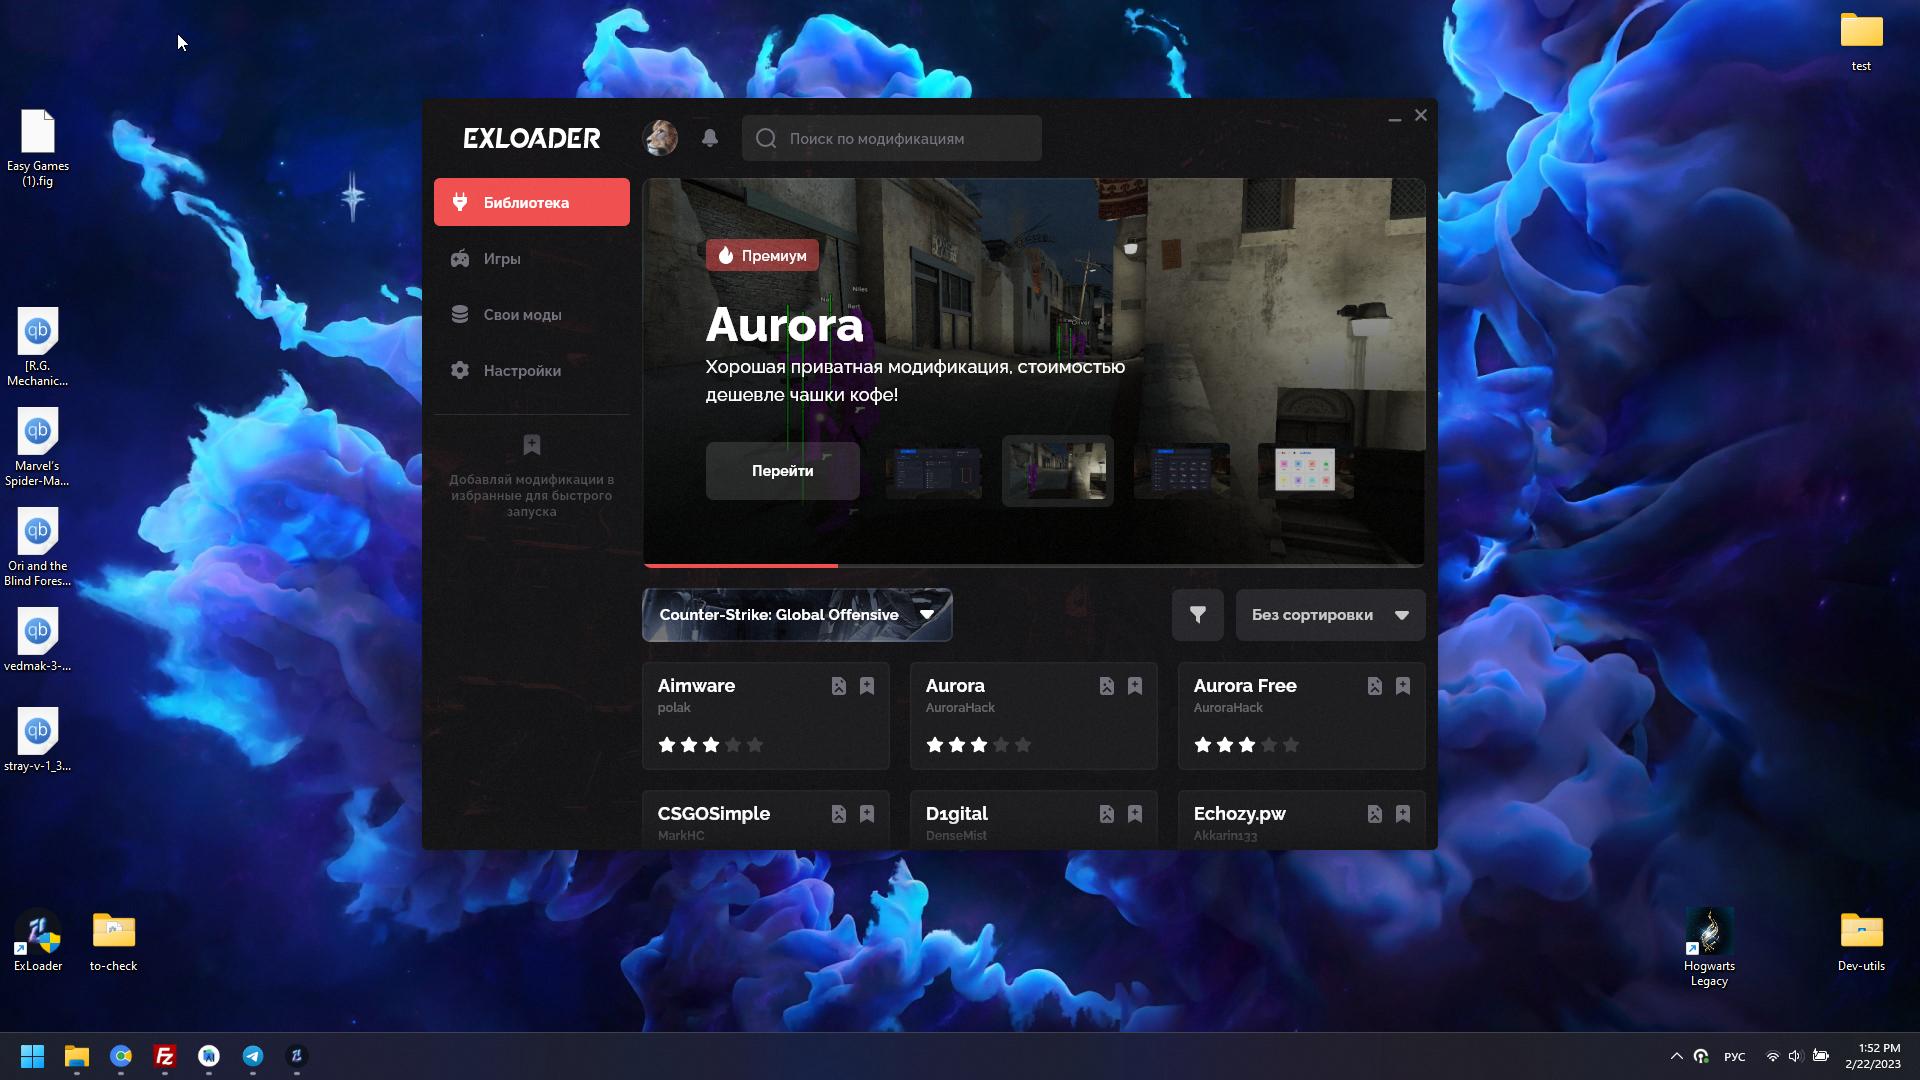Click Telegram icon in the taskbar

[x=253, y=1056]
